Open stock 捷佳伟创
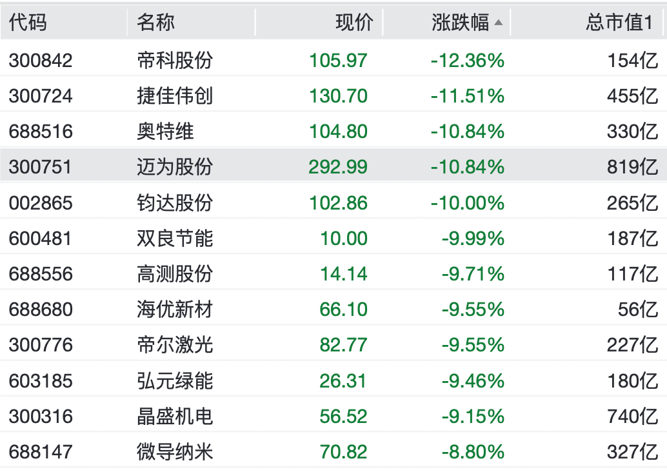 tap(175, 96)
